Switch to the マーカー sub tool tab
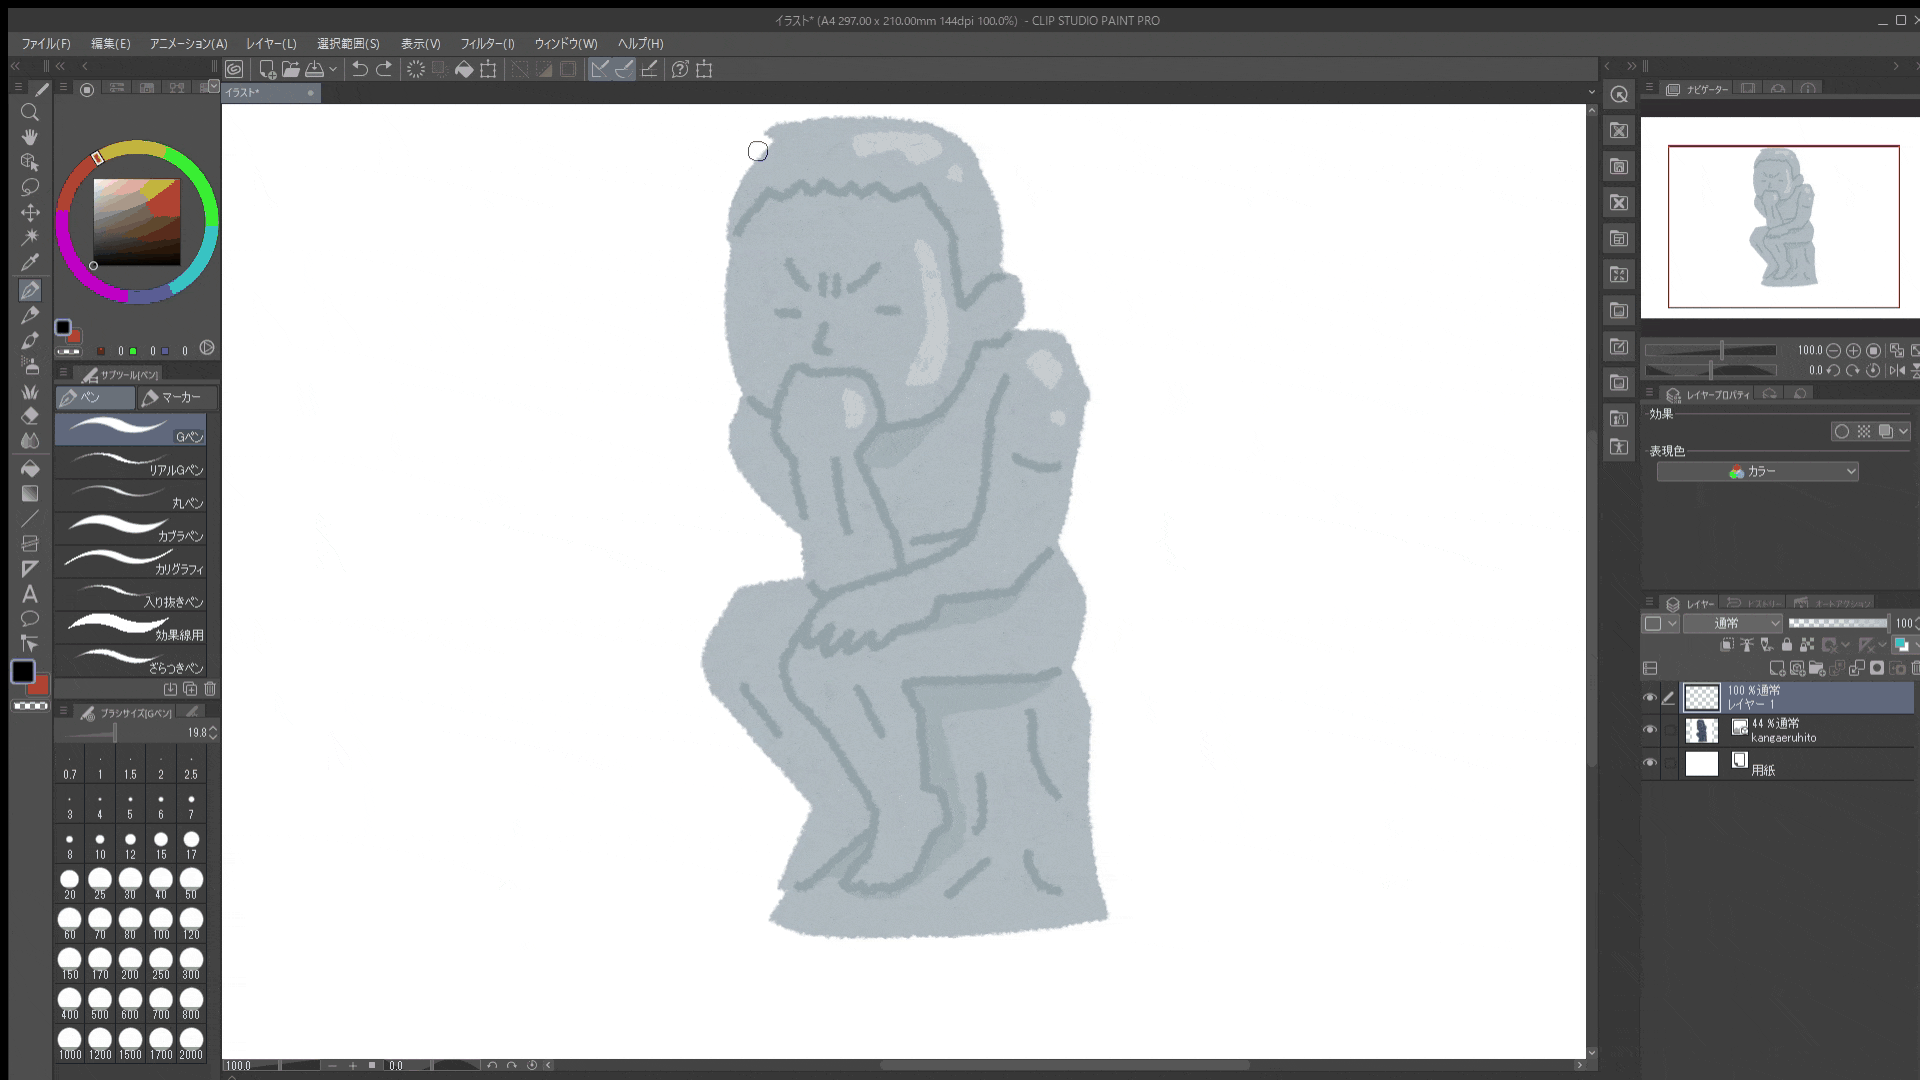1920x1080 pixels. point(176,397)
